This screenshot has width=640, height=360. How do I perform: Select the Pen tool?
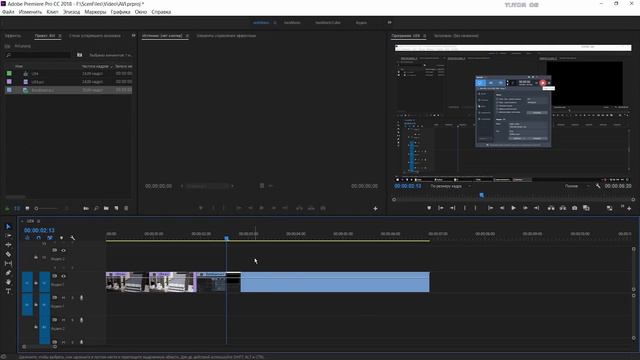tap(8, 273)
